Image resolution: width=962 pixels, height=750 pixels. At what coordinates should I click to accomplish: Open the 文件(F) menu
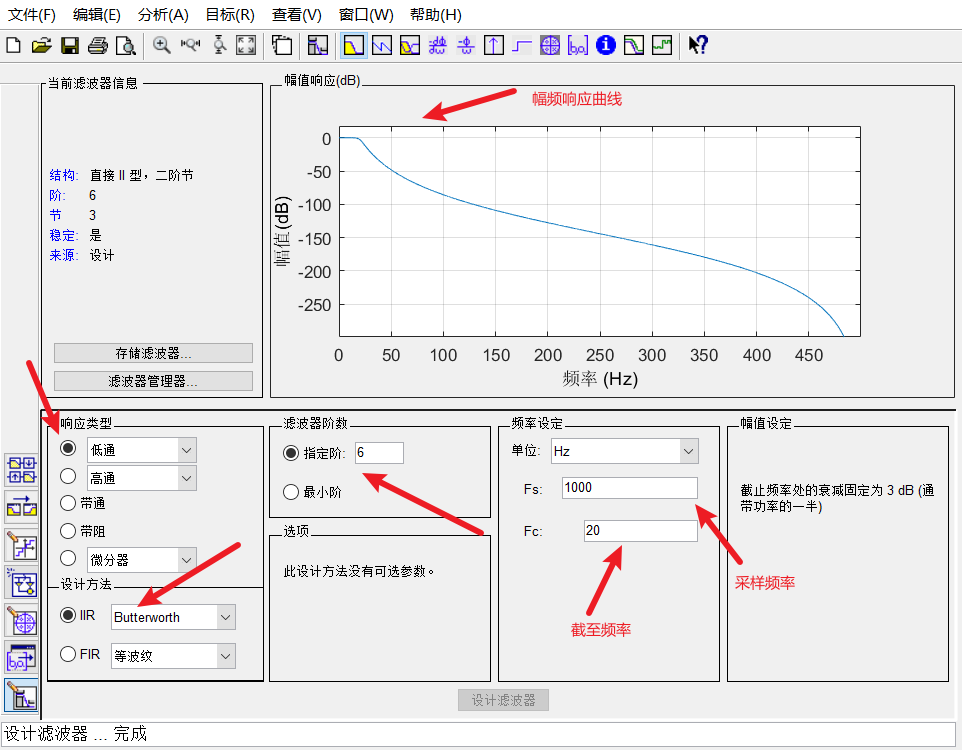[x=31, y=15]
